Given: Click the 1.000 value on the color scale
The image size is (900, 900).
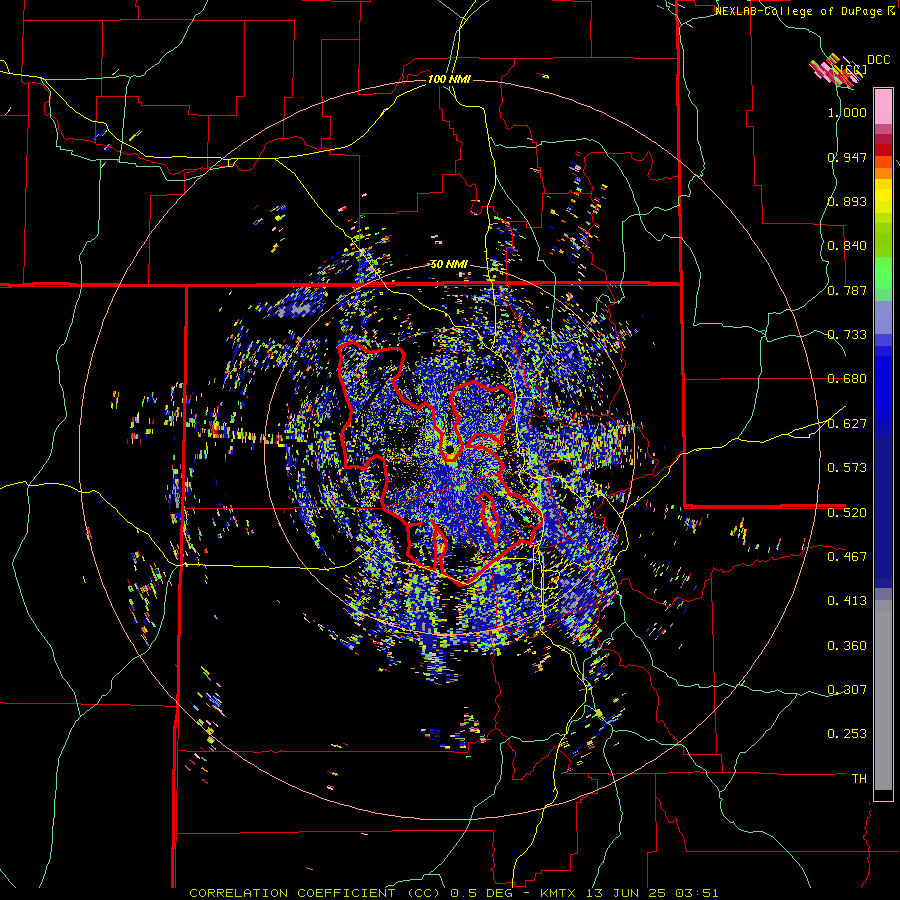Looking at the screenshot, I should click(847, 112).
